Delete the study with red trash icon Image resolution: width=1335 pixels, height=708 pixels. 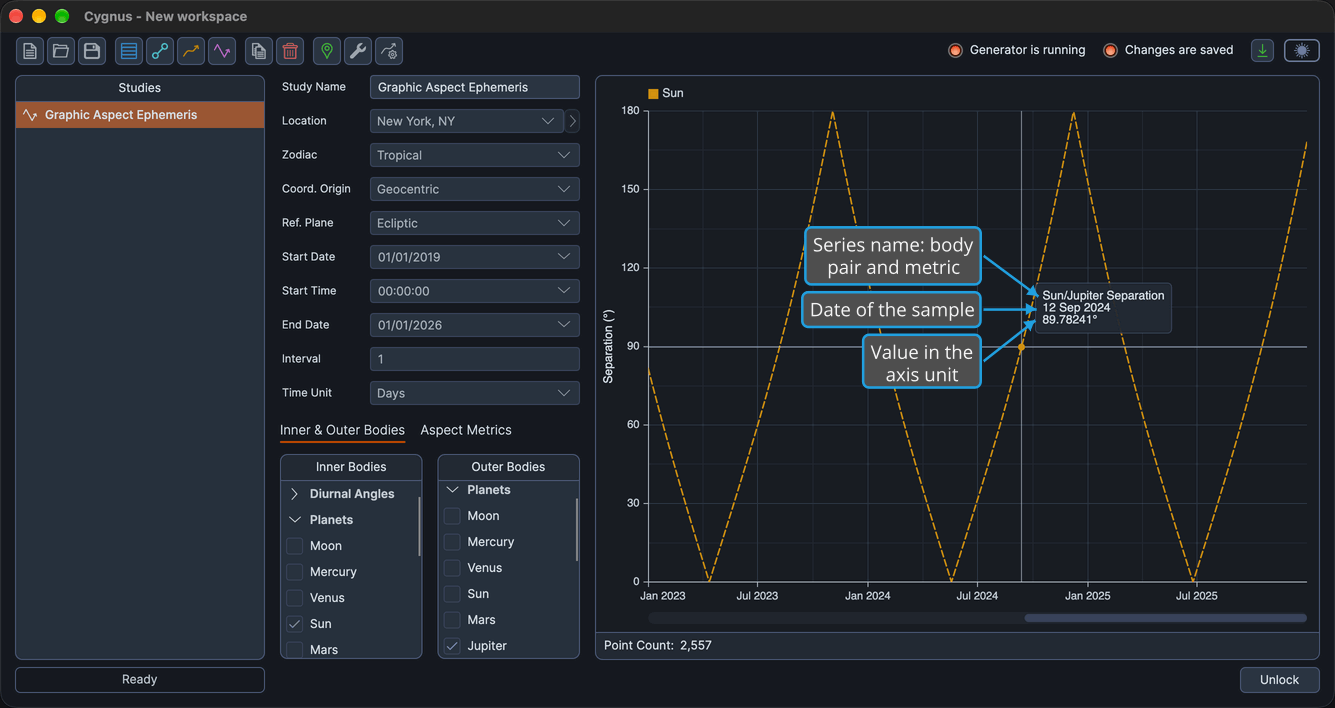click(290, 51)
